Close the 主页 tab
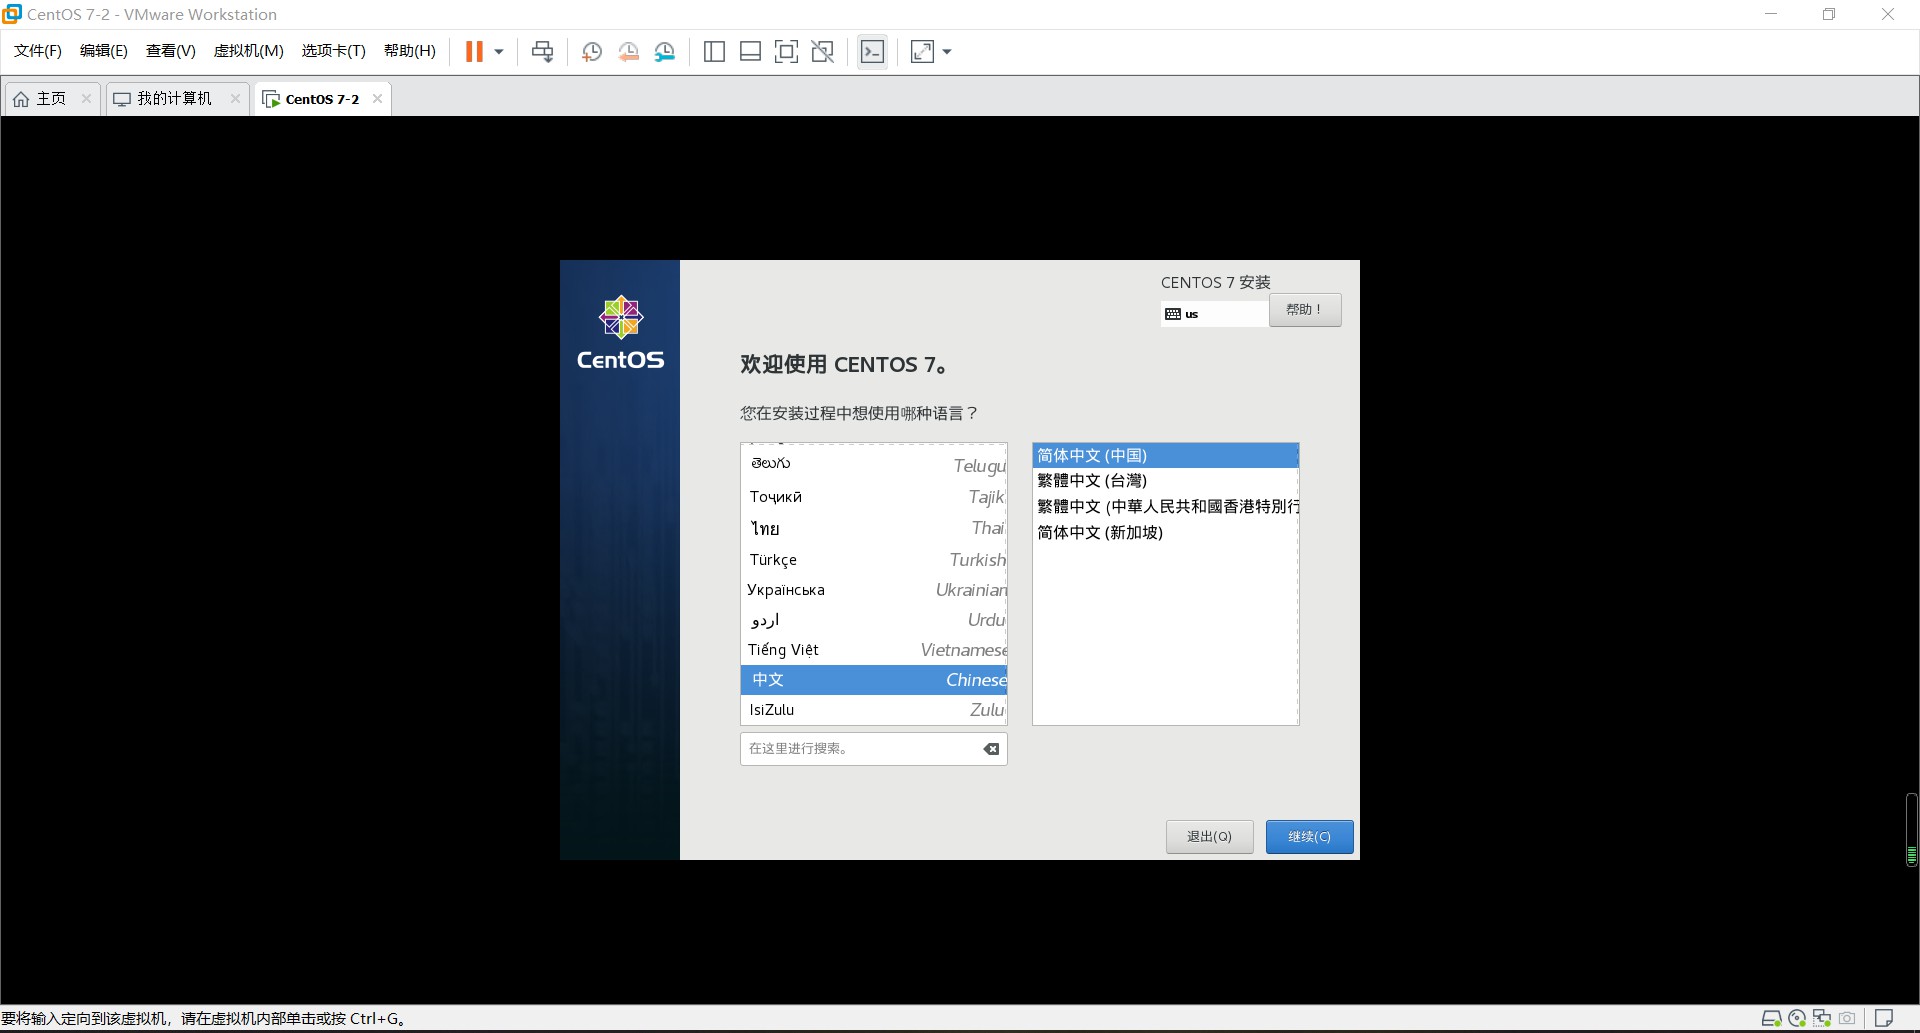Screen dimensions: 1920x1033 pos(86,98)
